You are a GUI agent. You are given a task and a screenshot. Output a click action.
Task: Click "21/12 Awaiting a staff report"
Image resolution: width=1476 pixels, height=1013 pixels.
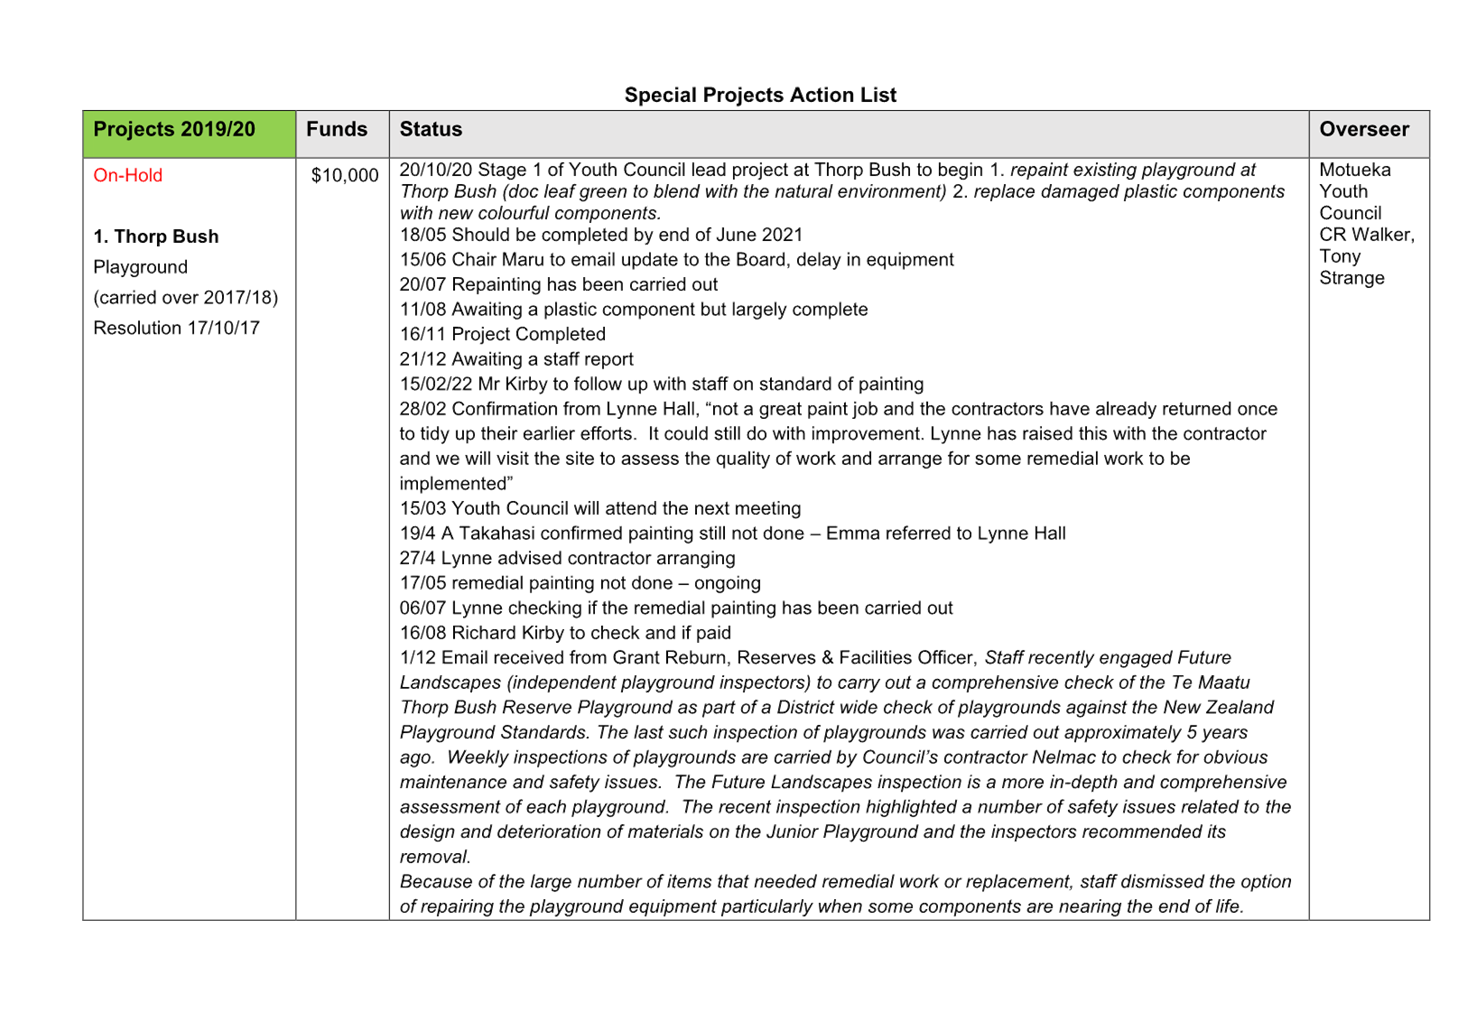point(516,359)
